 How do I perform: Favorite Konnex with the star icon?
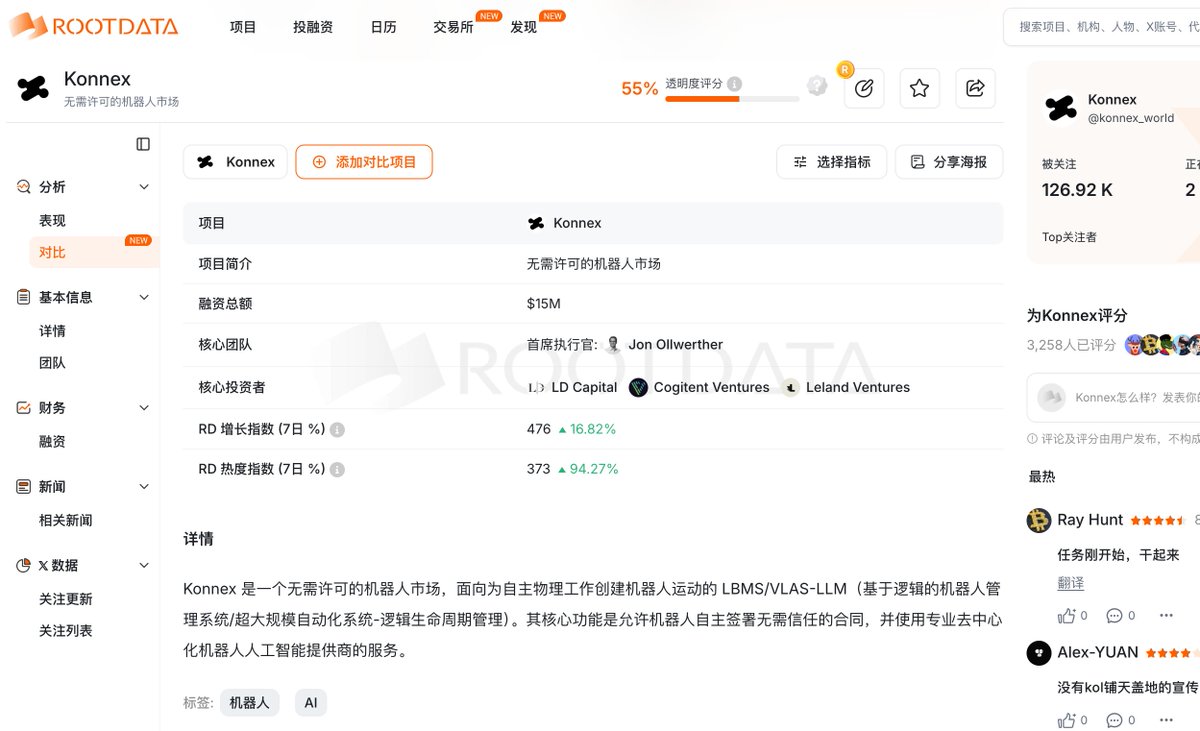[x=919, y=88]
